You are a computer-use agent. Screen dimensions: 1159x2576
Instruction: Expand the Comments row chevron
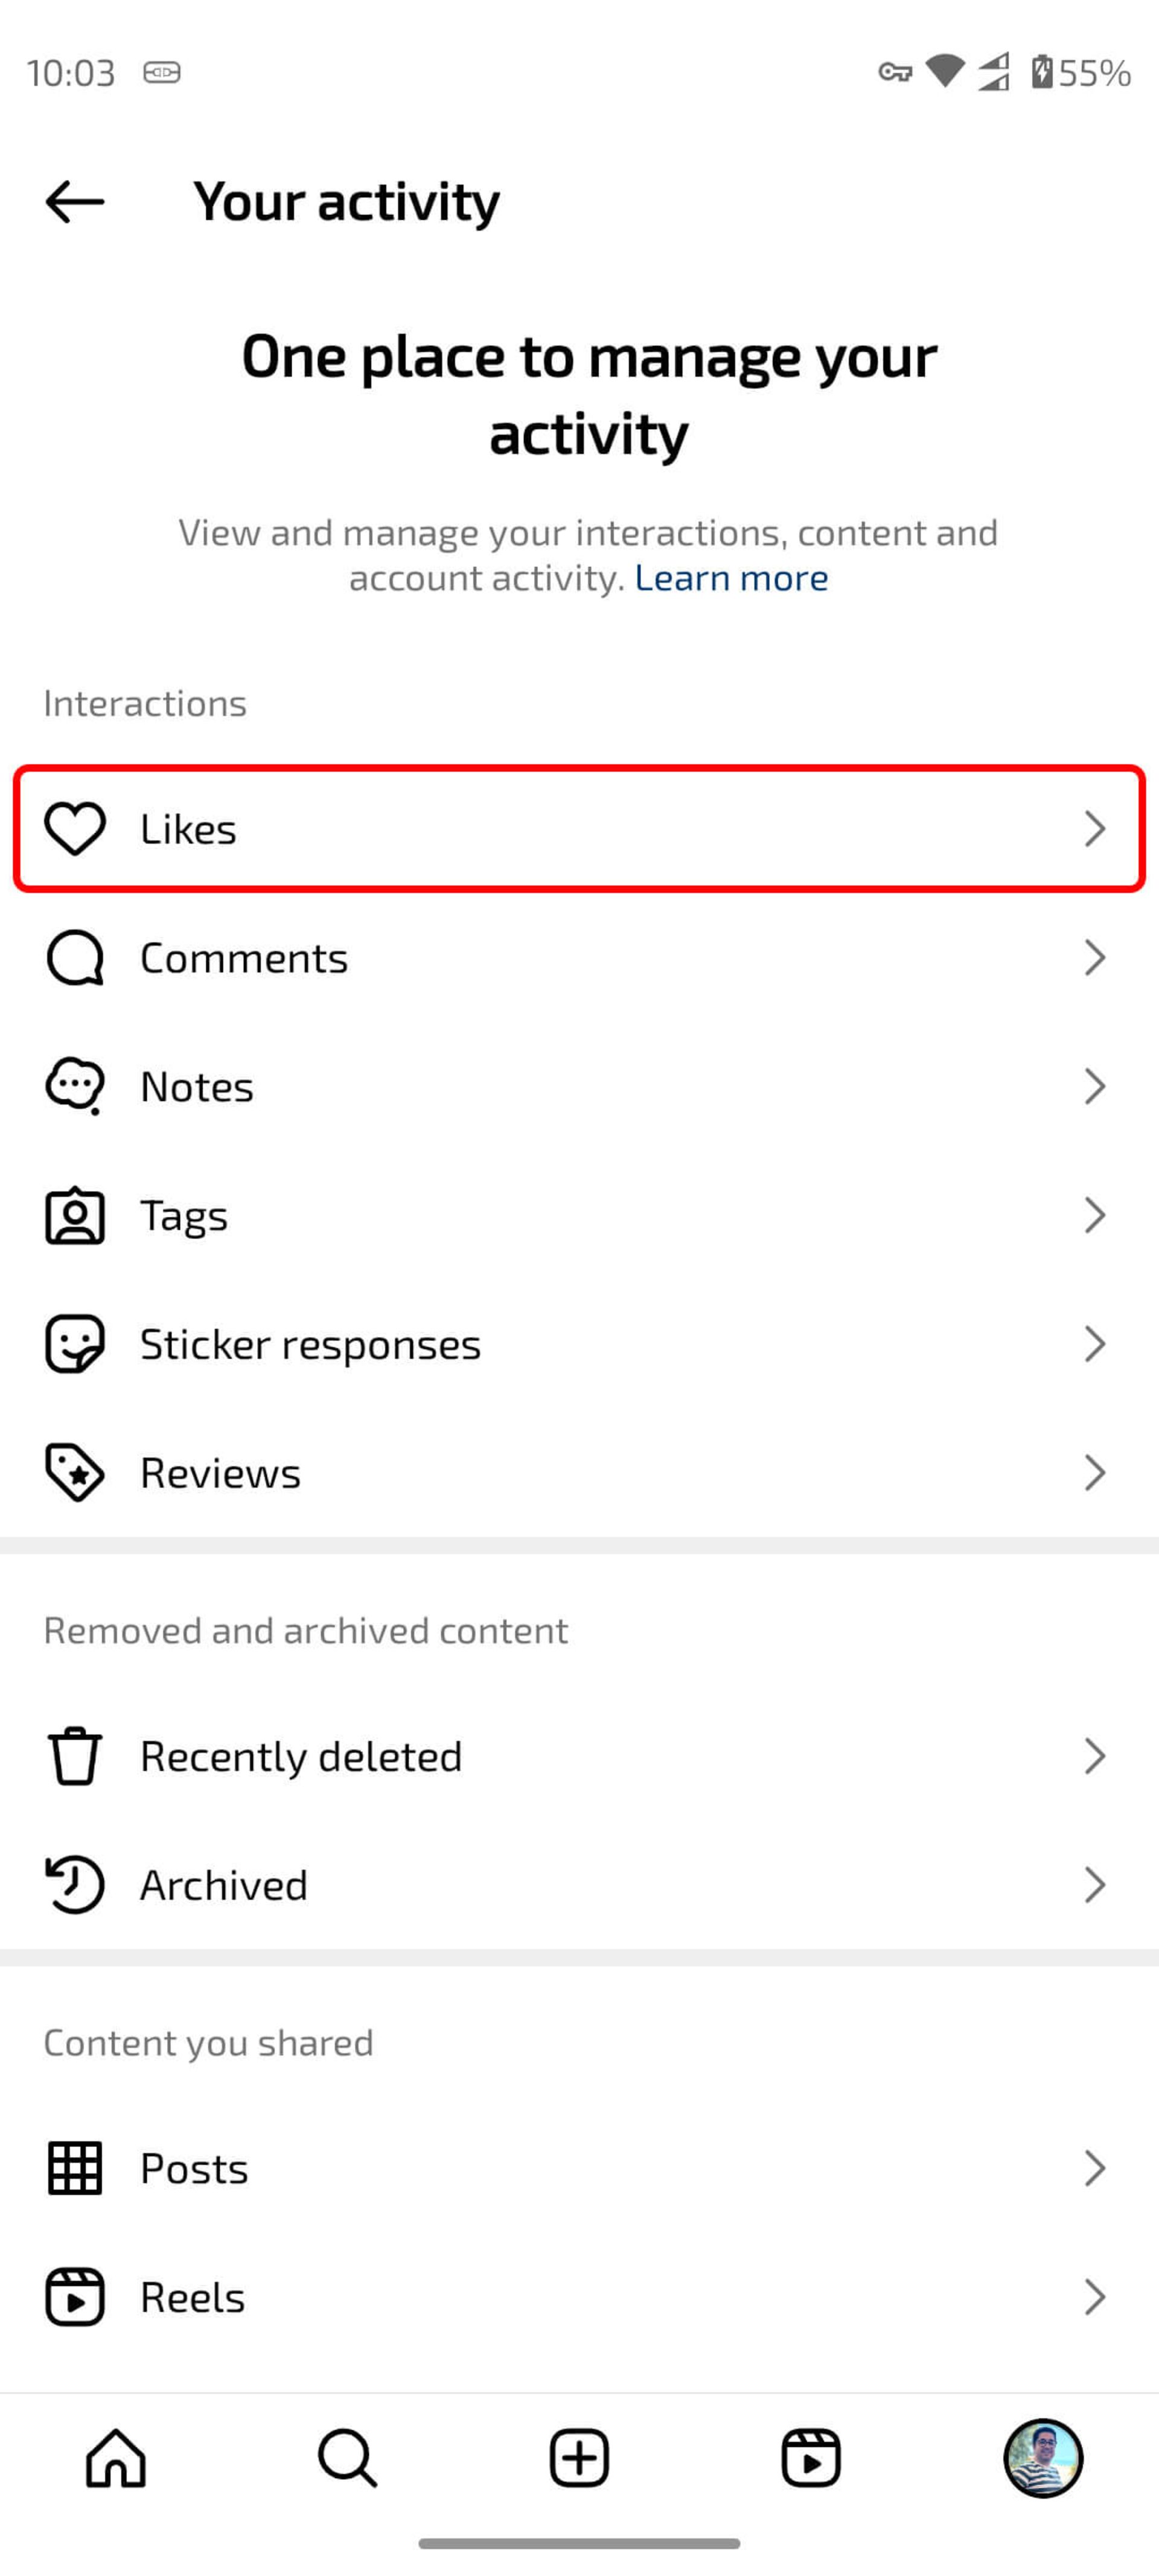[1095, 958]
